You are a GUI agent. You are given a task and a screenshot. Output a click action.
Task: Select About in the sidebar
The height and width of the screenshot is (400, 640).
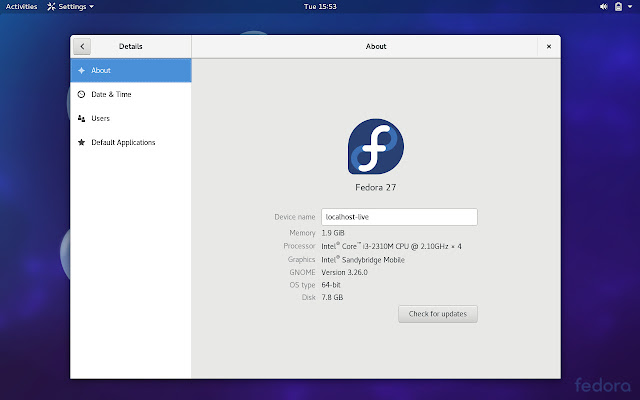tap(131, 70)
